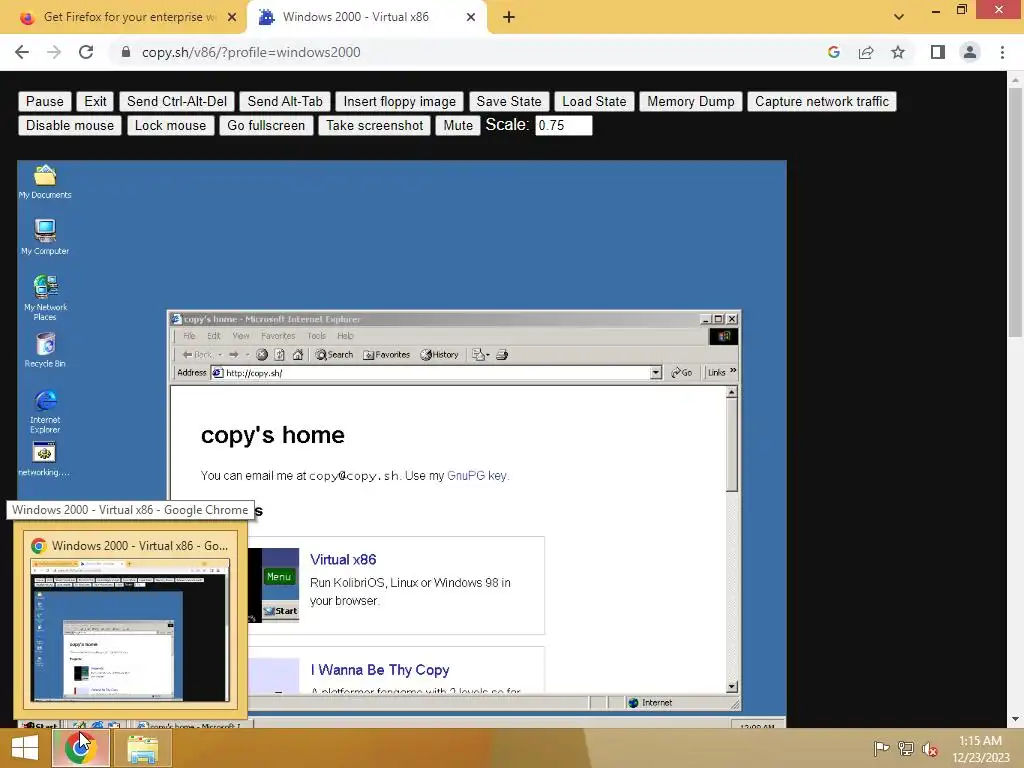Screen dimensions: 1024x768
Task: Click Go fullscreen button
Action: 266,125
